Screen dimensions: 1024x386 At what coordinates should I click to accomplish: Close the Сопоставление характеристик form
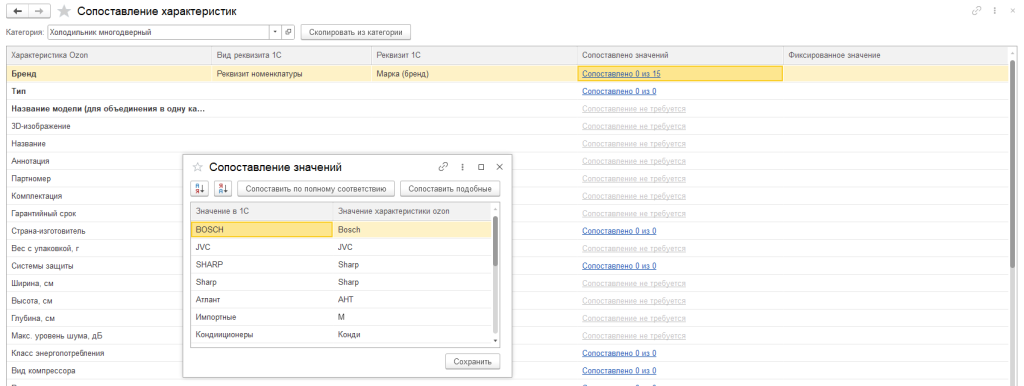(x=1012, y=11)
